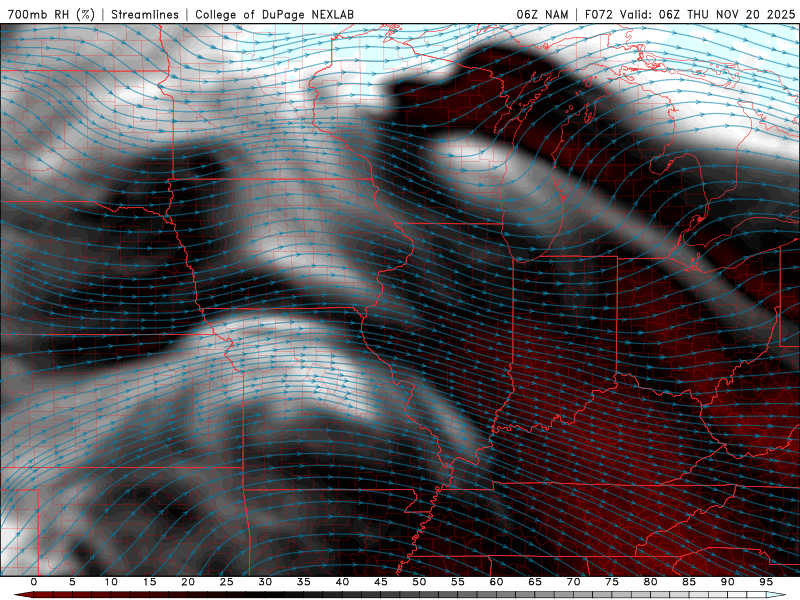Click the 50 label on the color scale

pyautogui.click(x=419, y=582)
